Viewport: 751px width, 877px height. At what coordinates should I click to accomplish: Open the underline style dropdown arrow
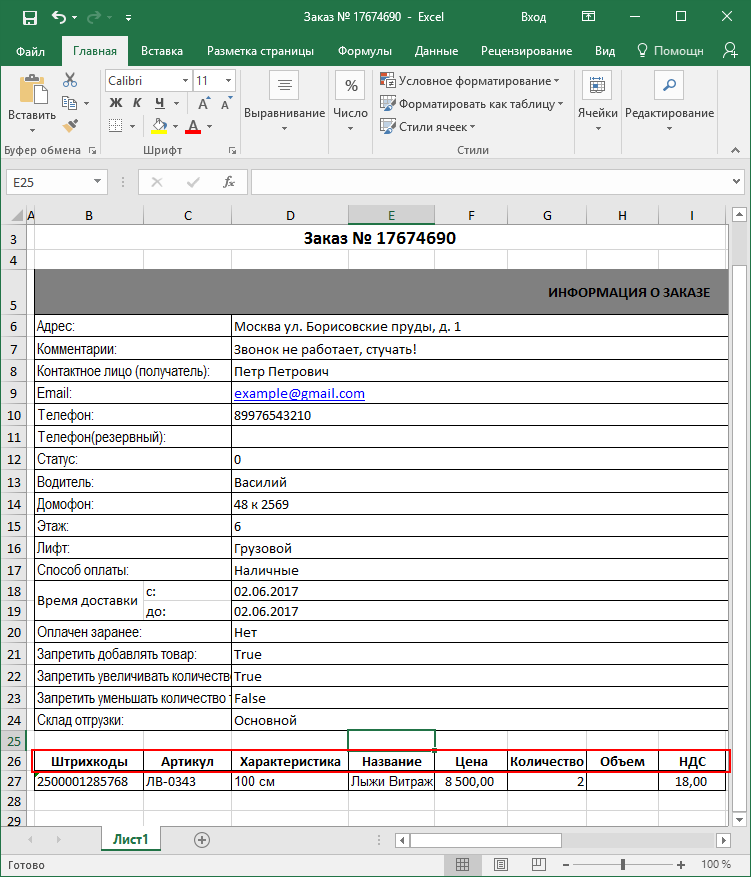click(x=176, y=103)
